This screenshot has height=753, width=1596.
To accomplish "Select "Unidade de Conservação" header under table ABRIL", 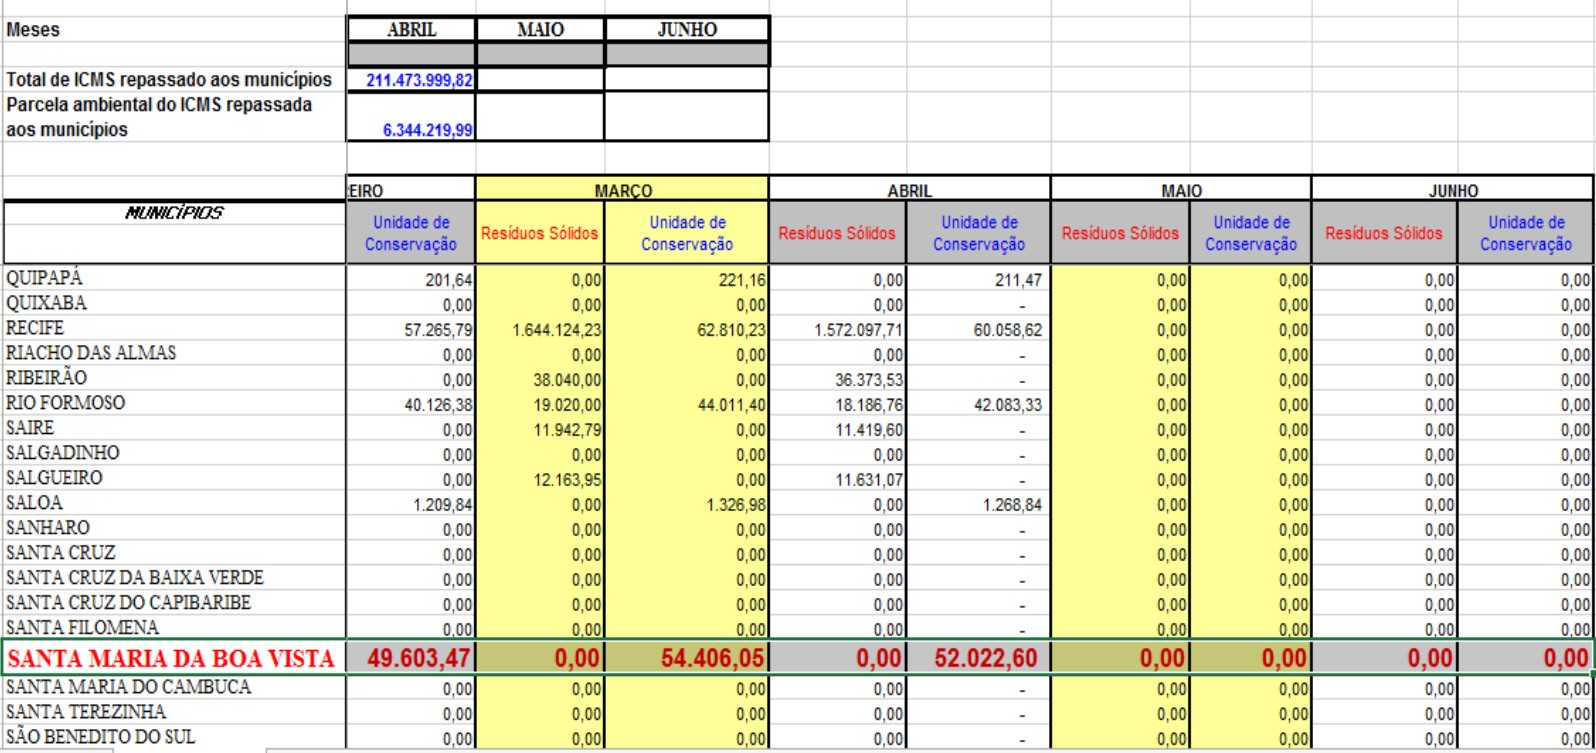I will point(979,233).
